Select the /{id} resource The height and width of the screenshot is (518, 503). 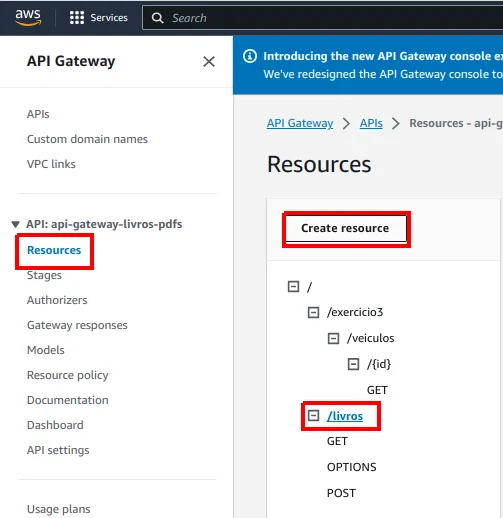click(379, 364)
